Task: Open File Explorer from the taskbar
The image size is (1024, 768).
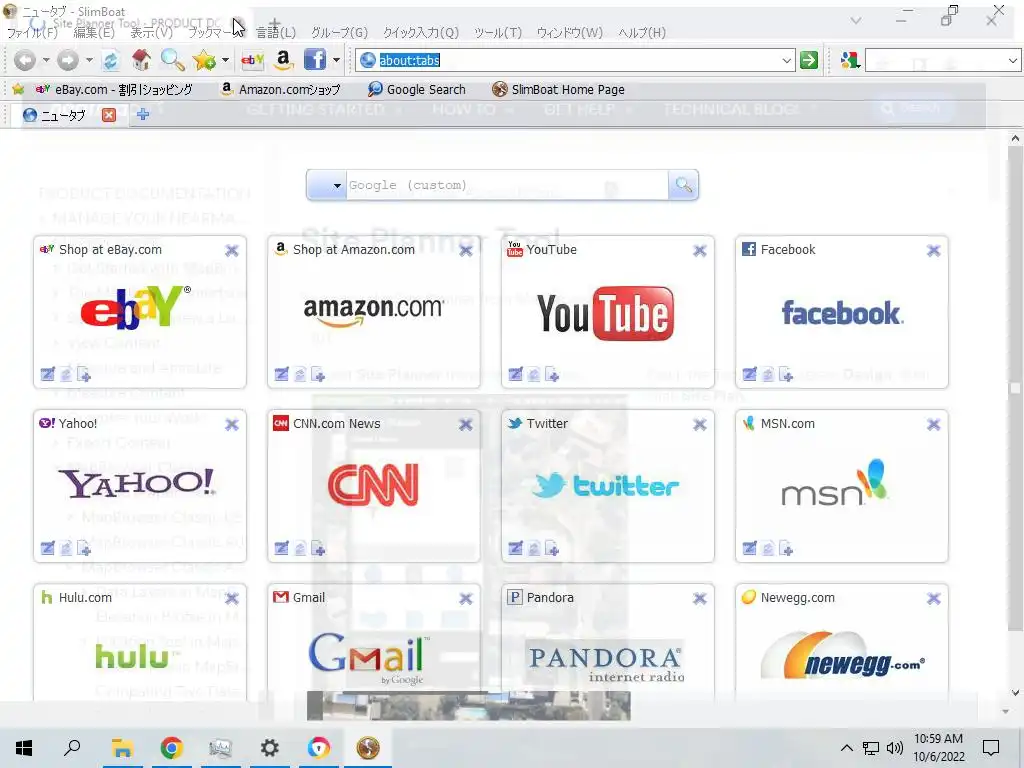Action: pyautogui.click(x=122, y=748)
